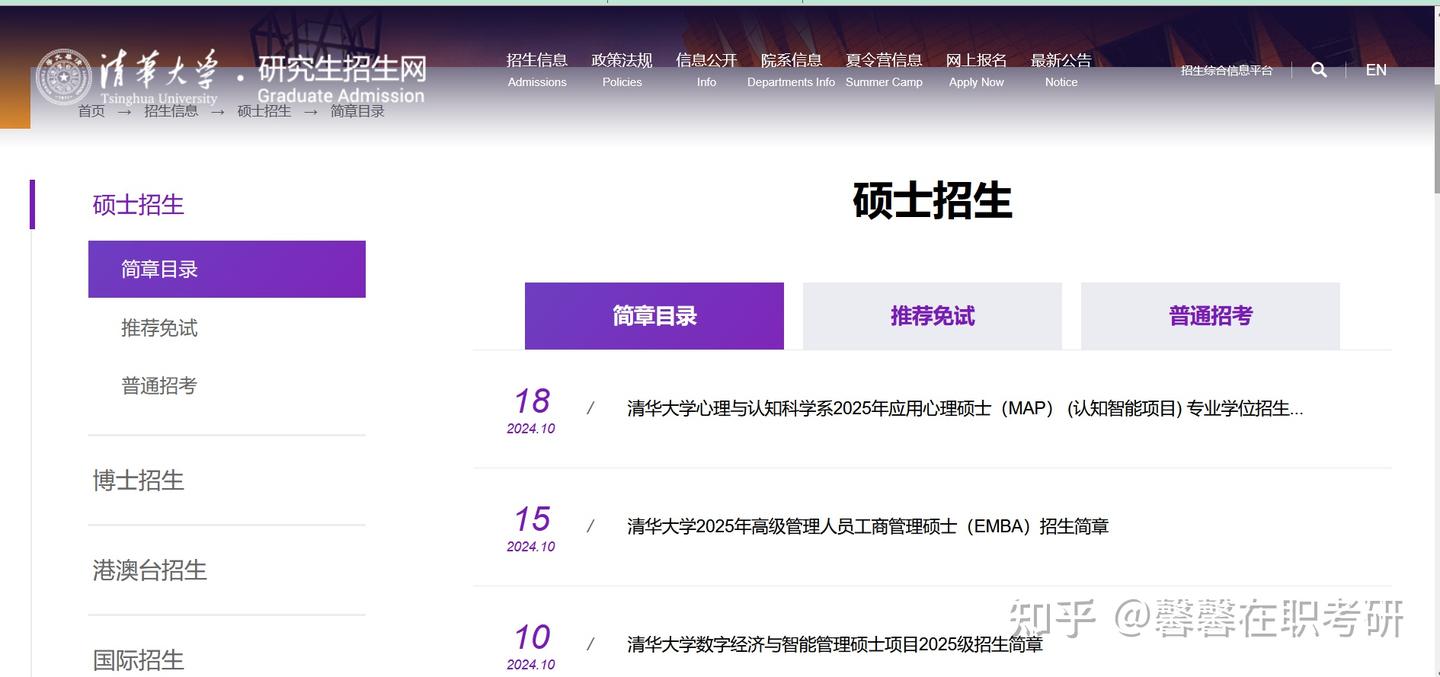Open 院系信息 Departments Info menu
1440x677 pixels.
tap(791, 70)
